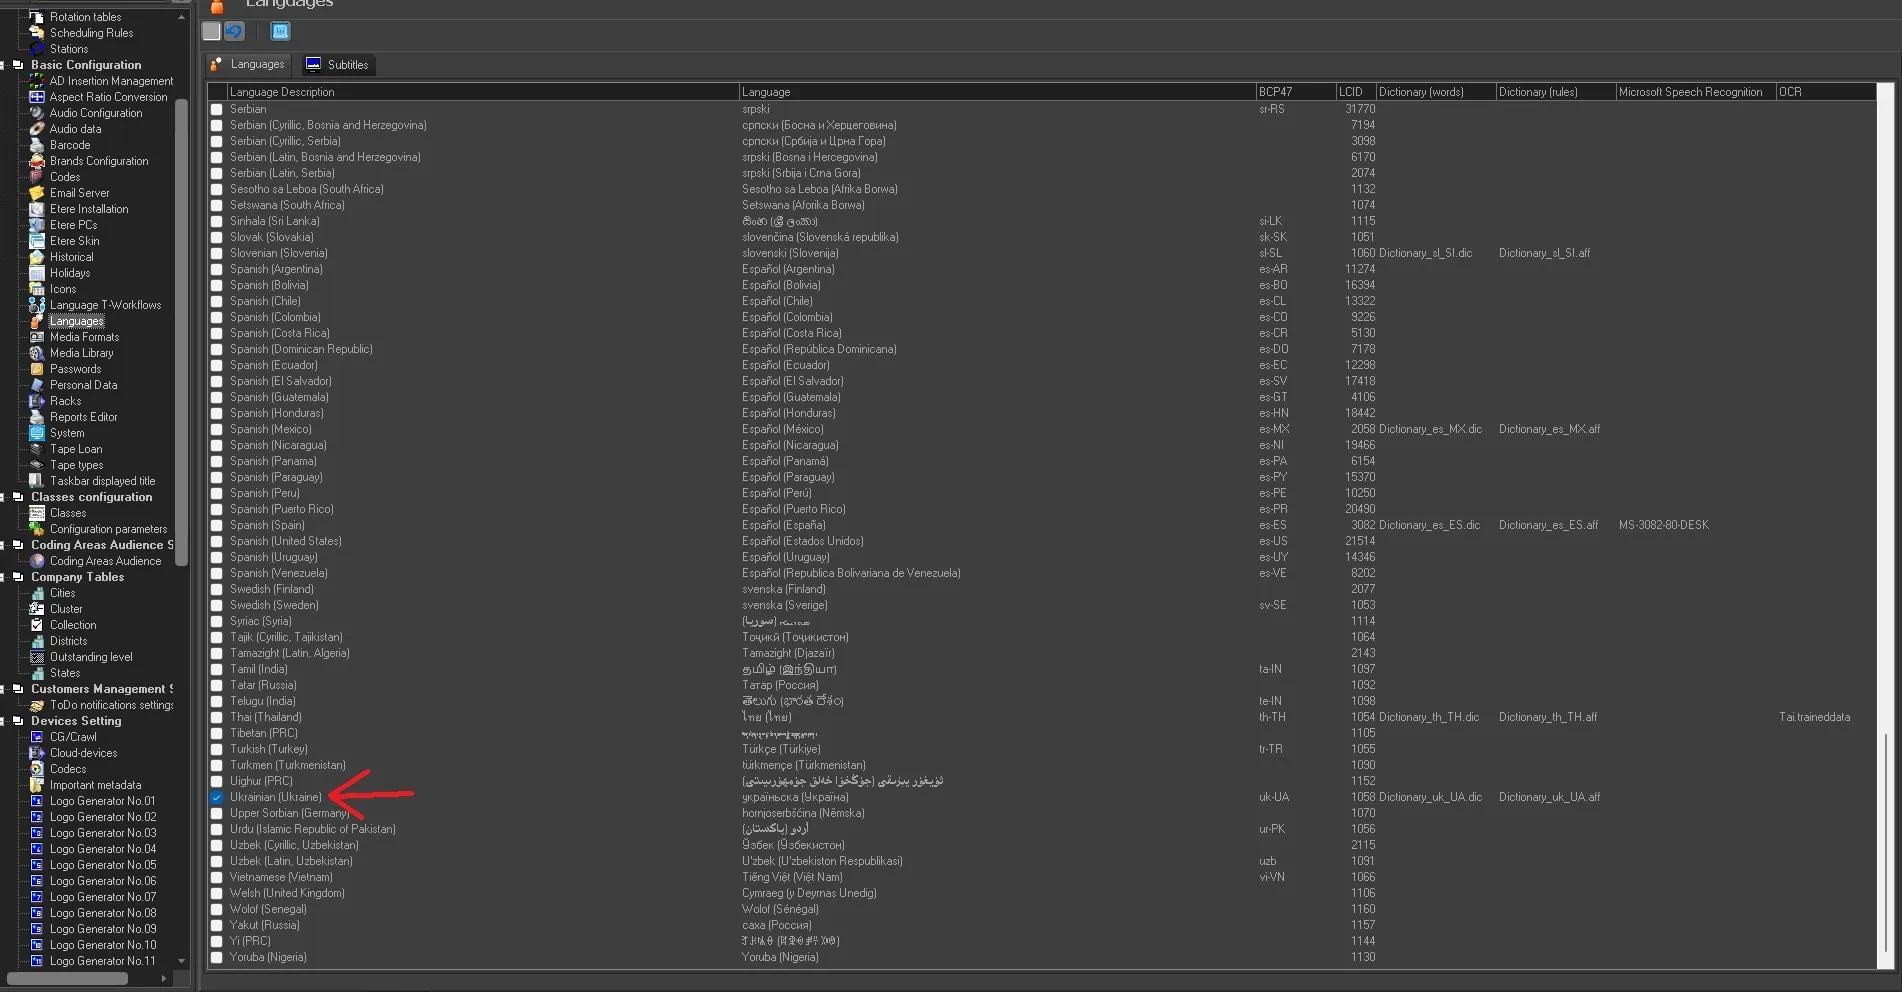Click the sidebar scroll-down arrow
This screenshot has height=992, width=1902.
tap(181, 961)
